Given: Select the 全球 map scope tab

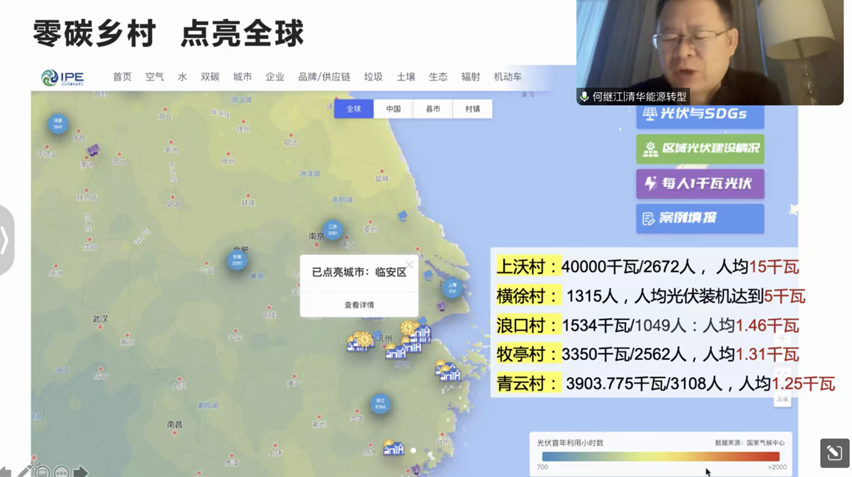Looking at the screenshot, I should pyautogui.click(x=353, y=109).
